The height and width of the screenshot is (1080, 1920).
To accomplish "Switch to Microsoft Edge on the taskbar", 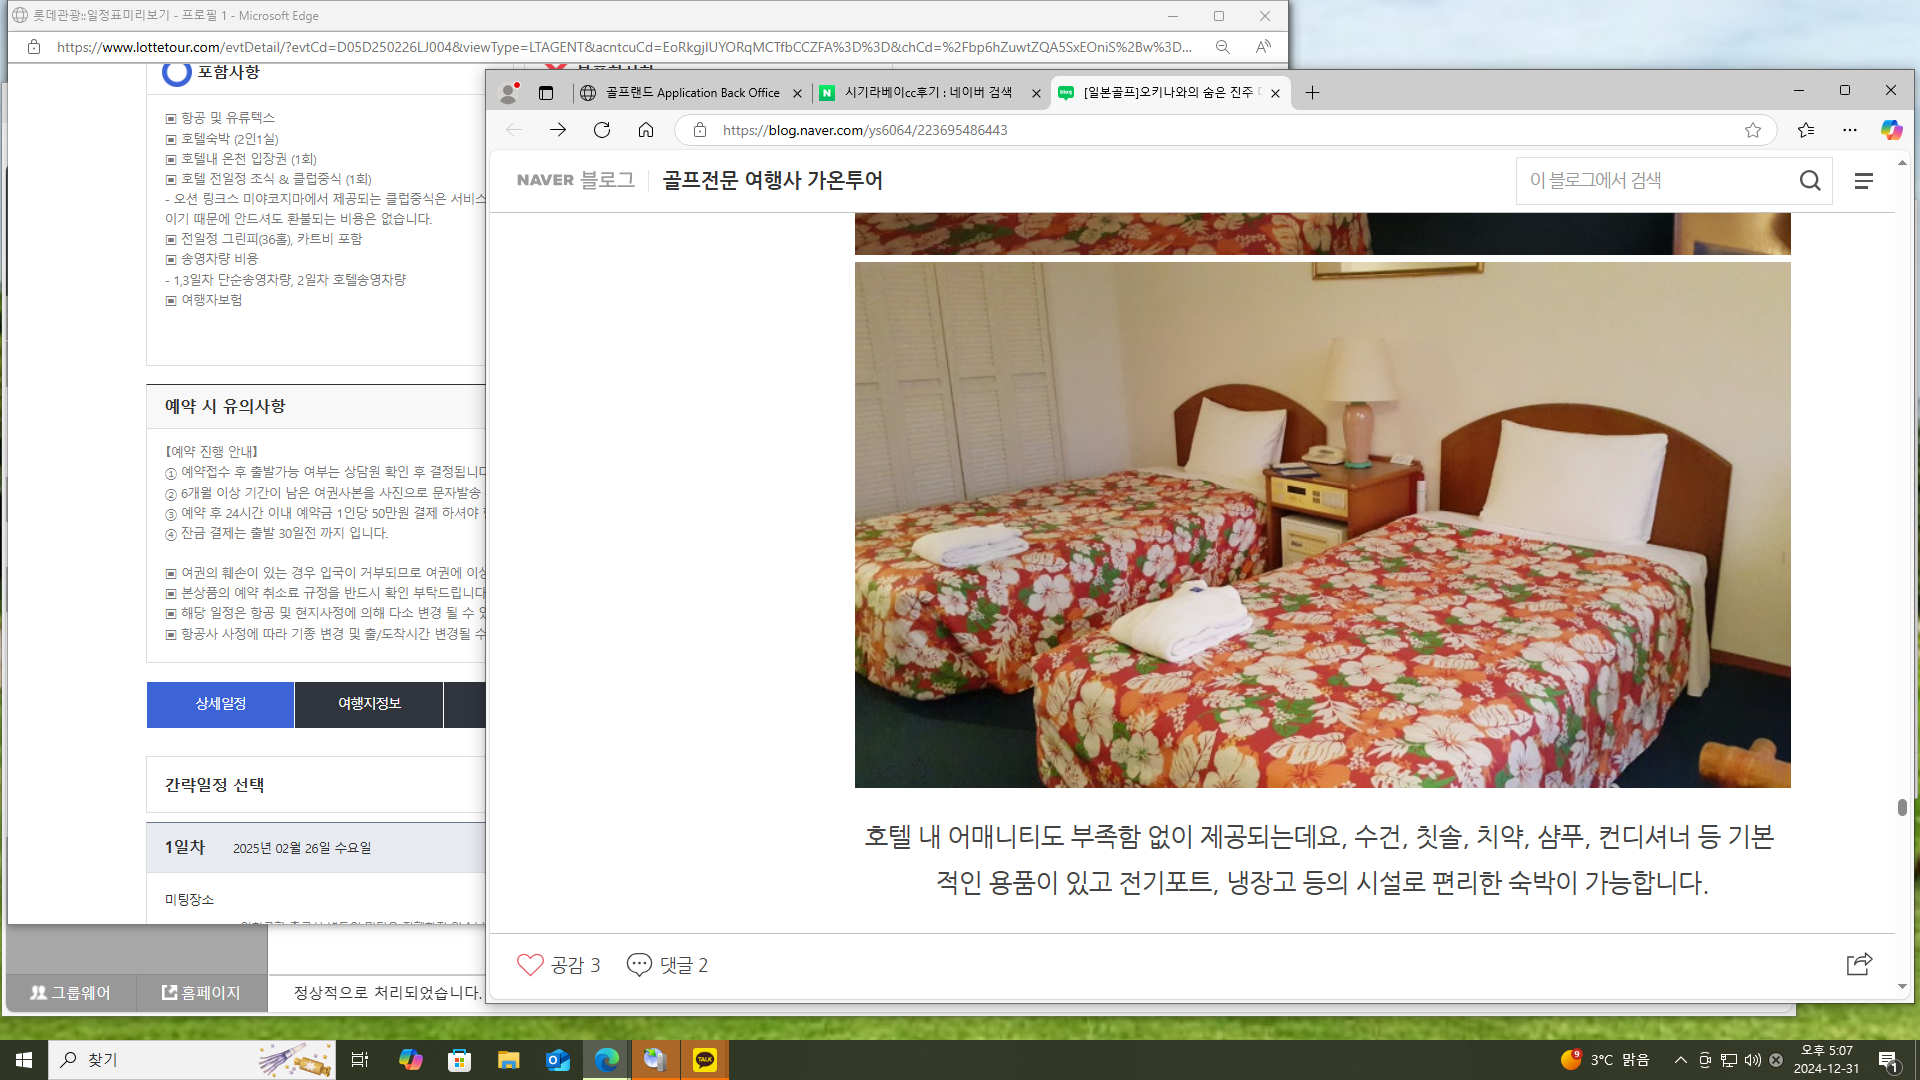I will pyautogui.click(x=606, y=1060).
